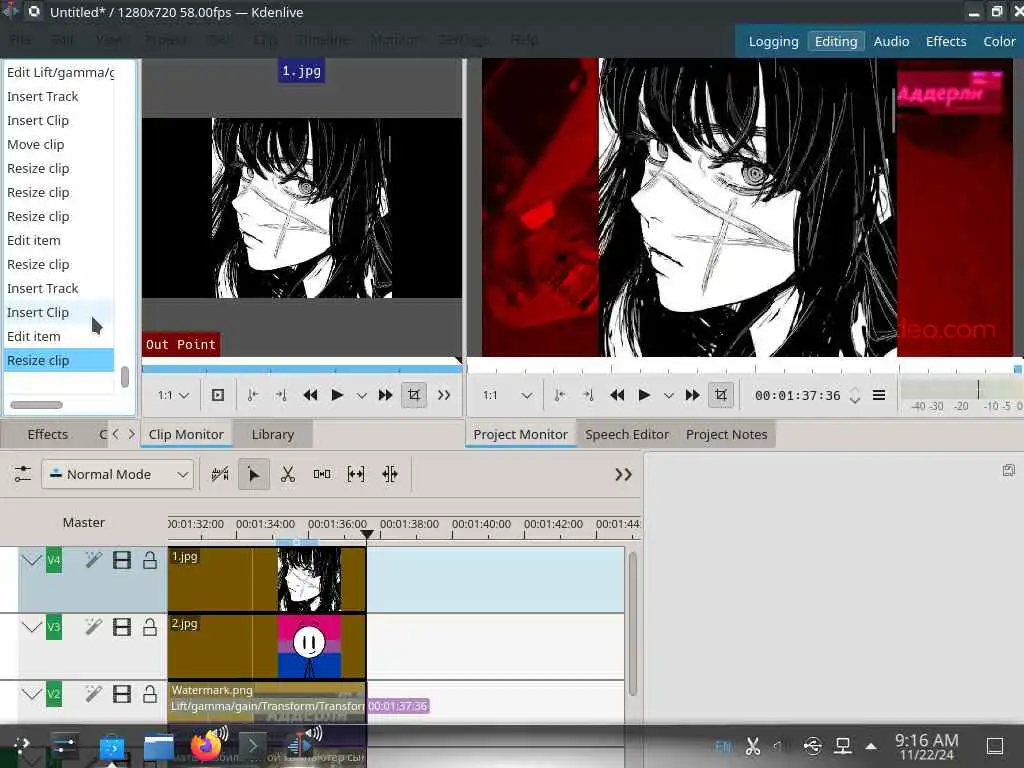Viewport: 1024px width, 768px height.
Task: Open Clip Monitor play options dropdown arrow
Action: [361, 396]
